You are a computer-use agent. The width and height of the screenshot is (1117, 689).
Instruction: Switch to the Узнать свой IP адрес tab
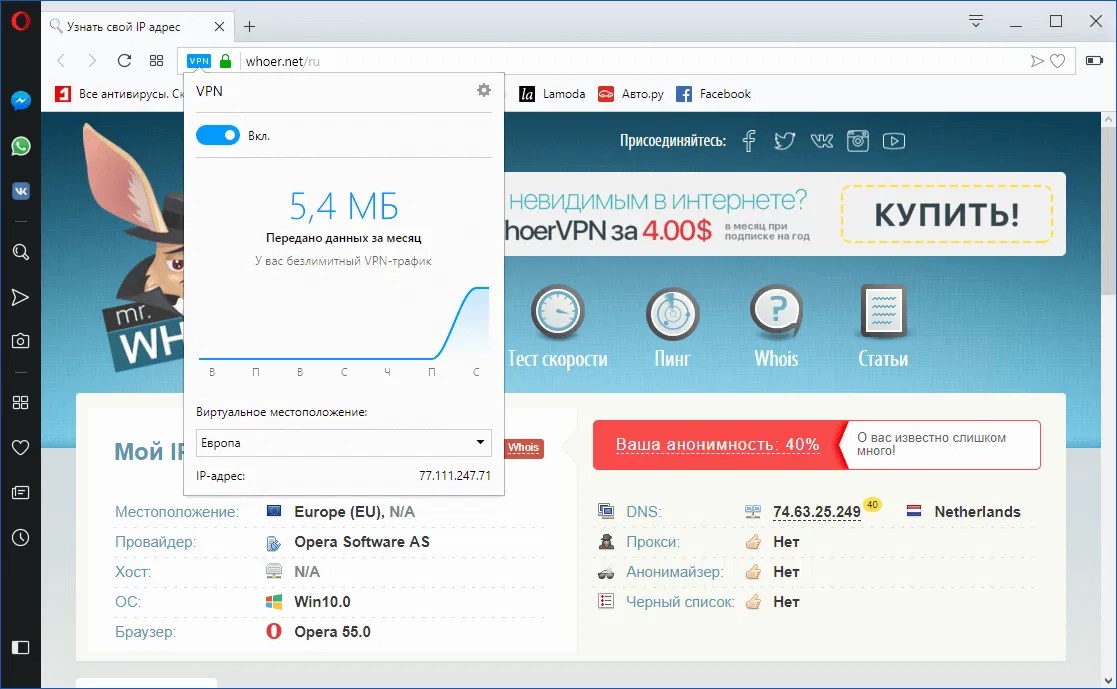pos(125,26)
